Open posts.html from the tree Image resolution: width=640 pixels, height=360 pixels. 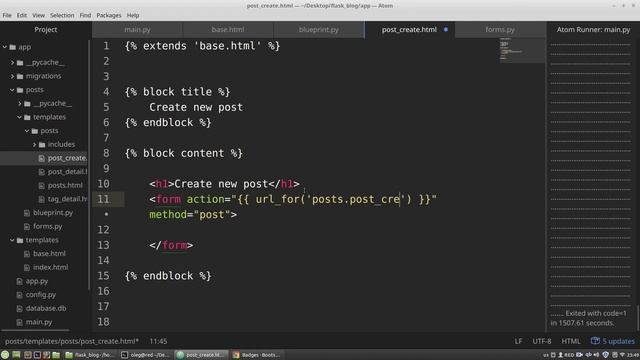pyautogui.click(x=65, y=185)
